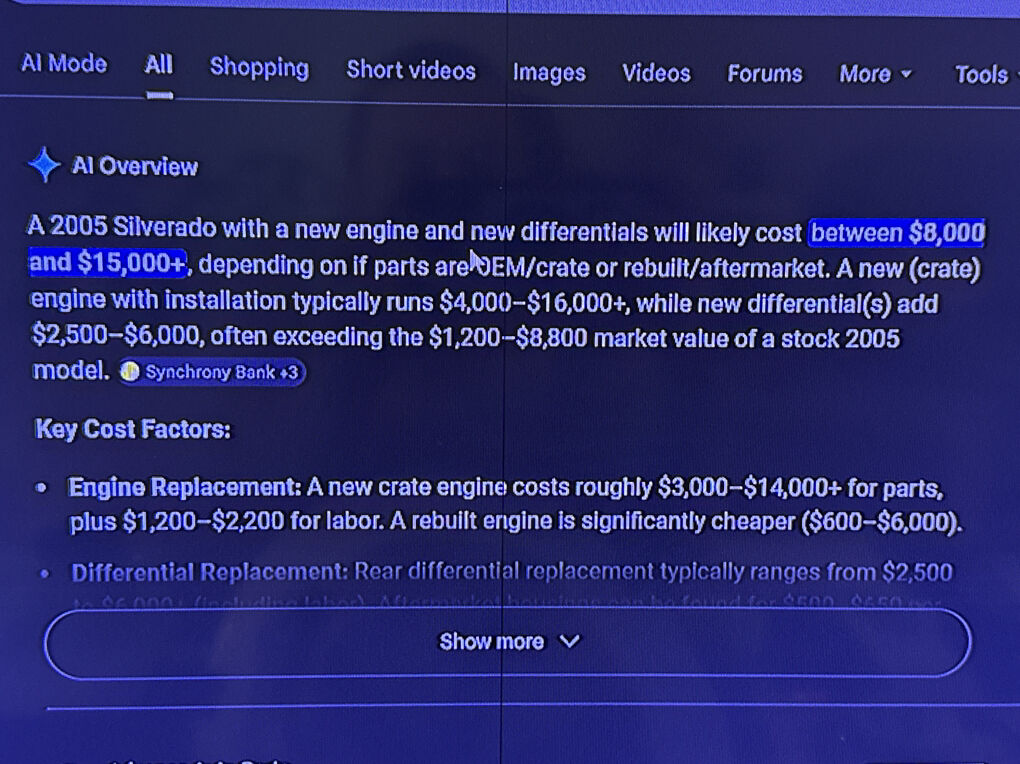Click the Synchrony Bank logo icon
The width and height of the screenshot is (1020, 764).
point(130,372)
